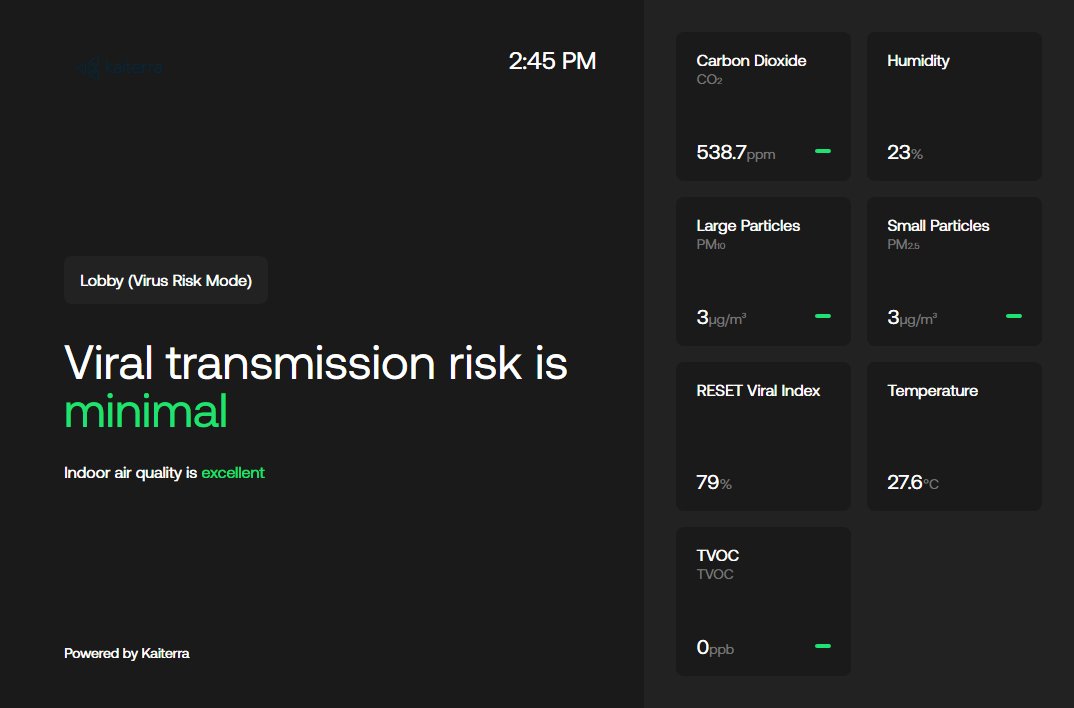Viewport: 1074px width, 708px height.
Task: Click the green word minimal
Action: coord(146,411)
